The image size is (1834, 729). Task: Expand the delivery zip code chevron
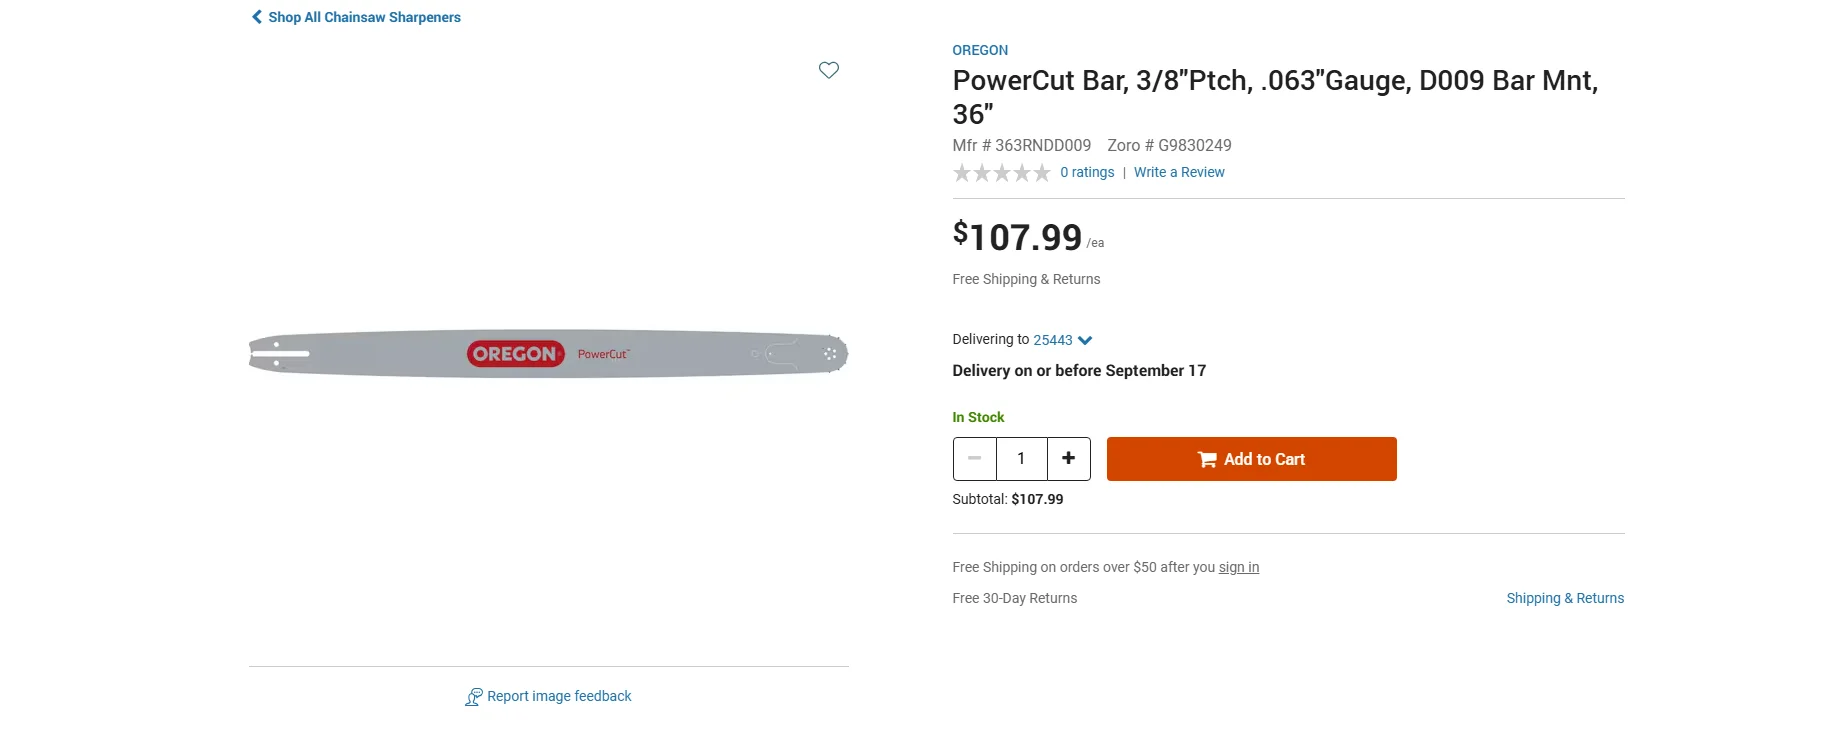tap(1085, 341)
